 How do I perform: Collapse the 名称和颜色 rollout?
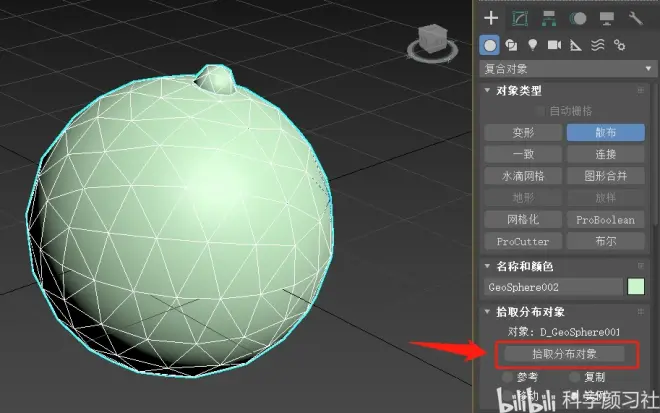pos(487,266)
